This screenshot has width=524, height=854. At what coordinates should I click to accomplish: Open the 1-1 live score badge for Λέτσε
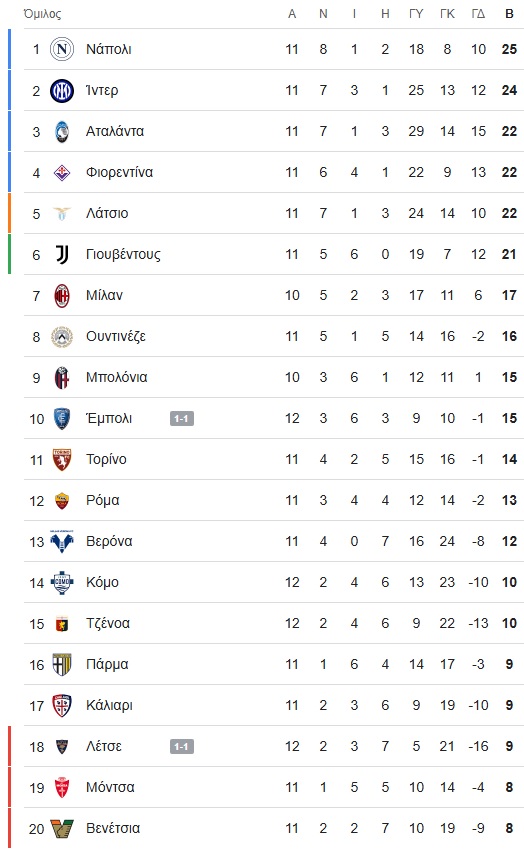[181, 746]
